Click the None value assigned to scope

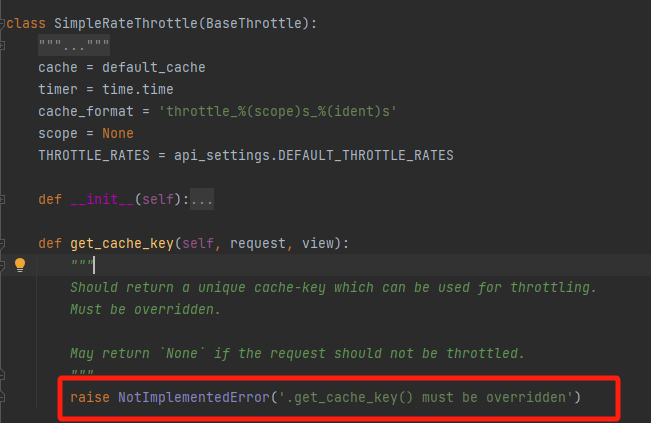point(118,133)
